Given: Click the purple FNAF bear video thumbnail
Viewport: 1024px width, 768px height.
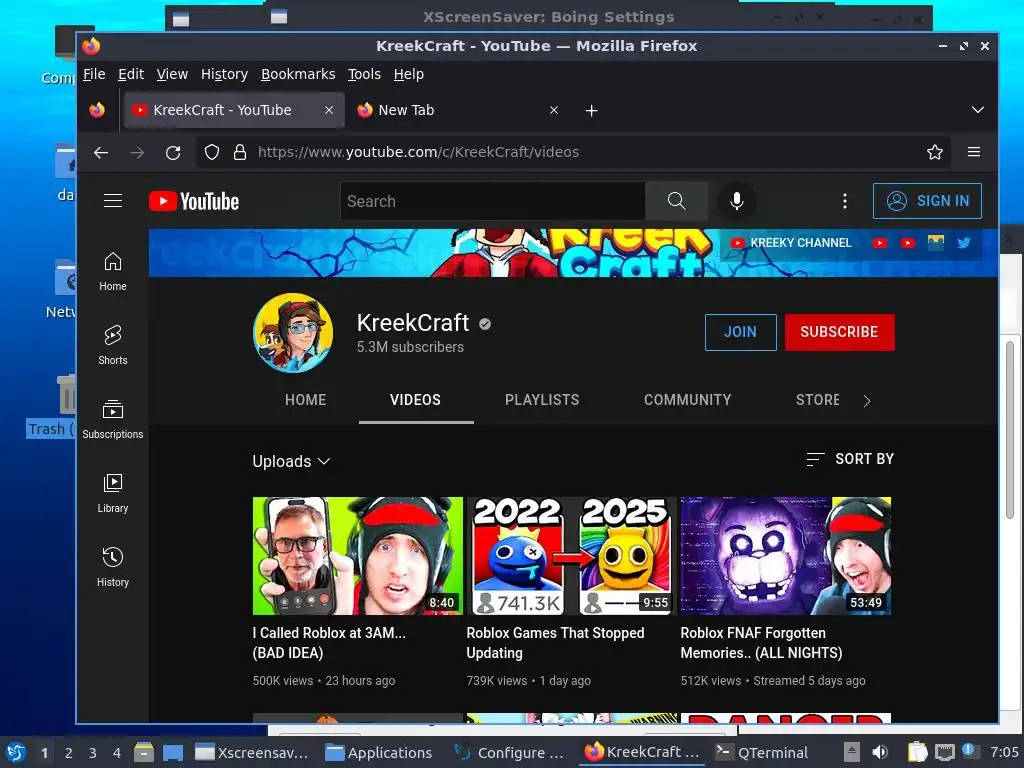Looking at the screenshot, I should [x=786, y=556].
